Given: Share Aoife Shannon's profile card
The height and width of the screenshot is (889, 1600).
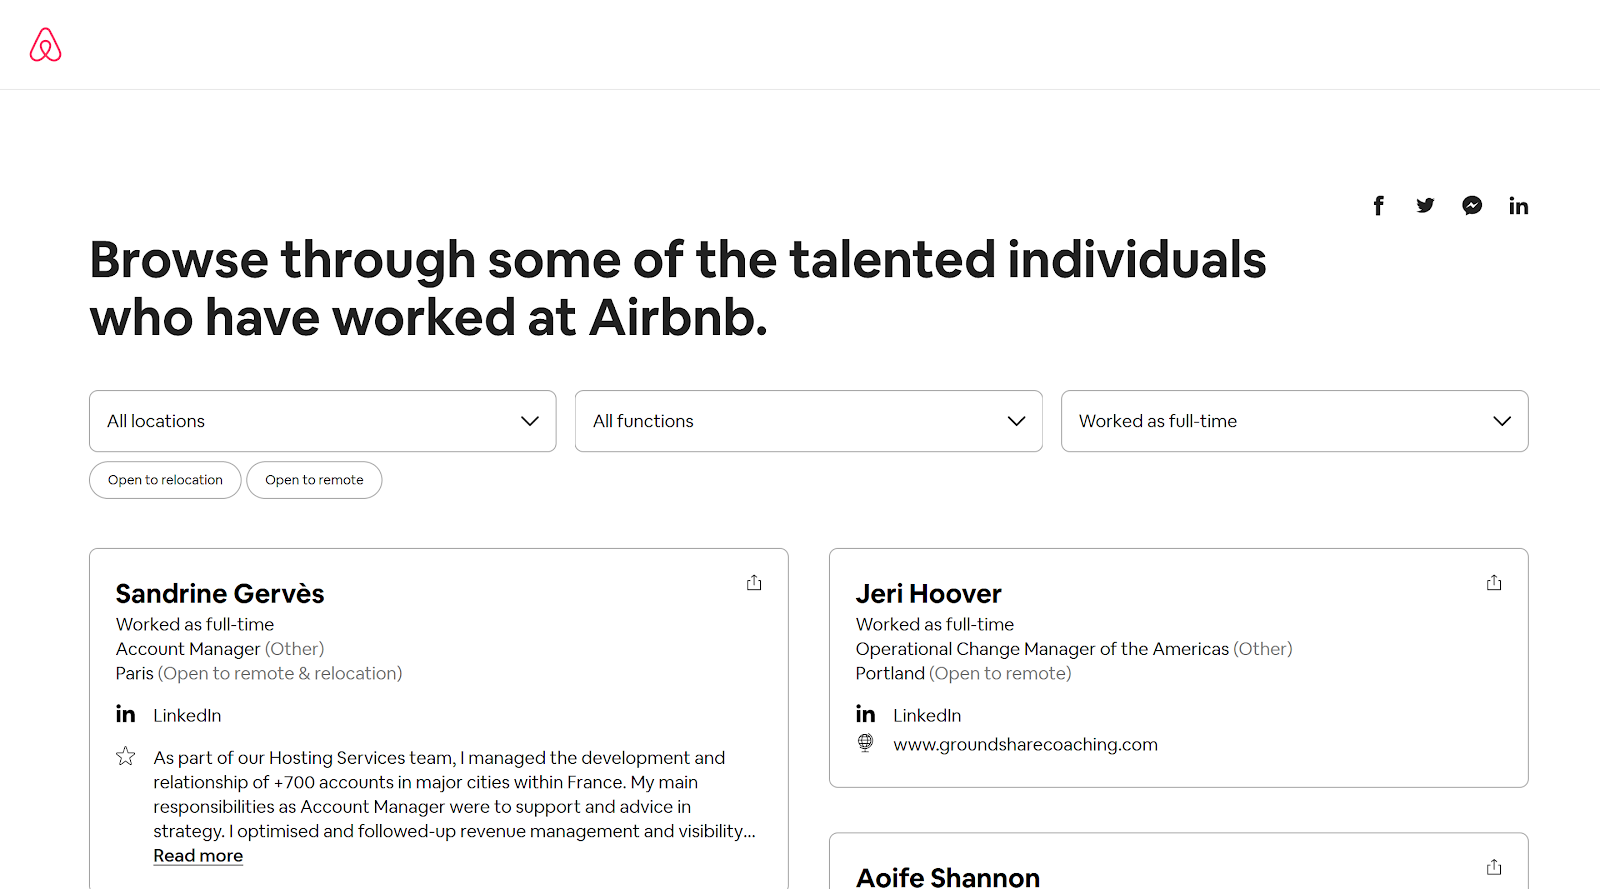Looking at the screenshot, I should coord(1494,867).
